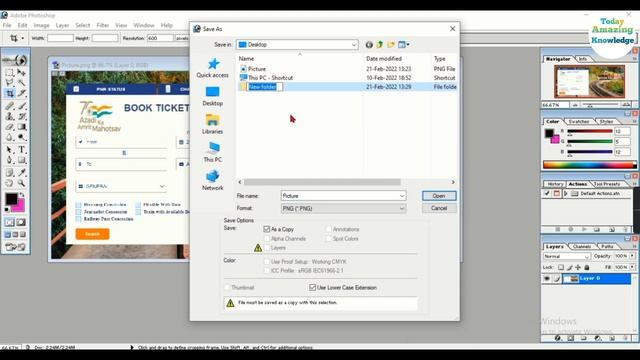
Task: Switch to Quick Mask mode
Action: tap(21, 222)
